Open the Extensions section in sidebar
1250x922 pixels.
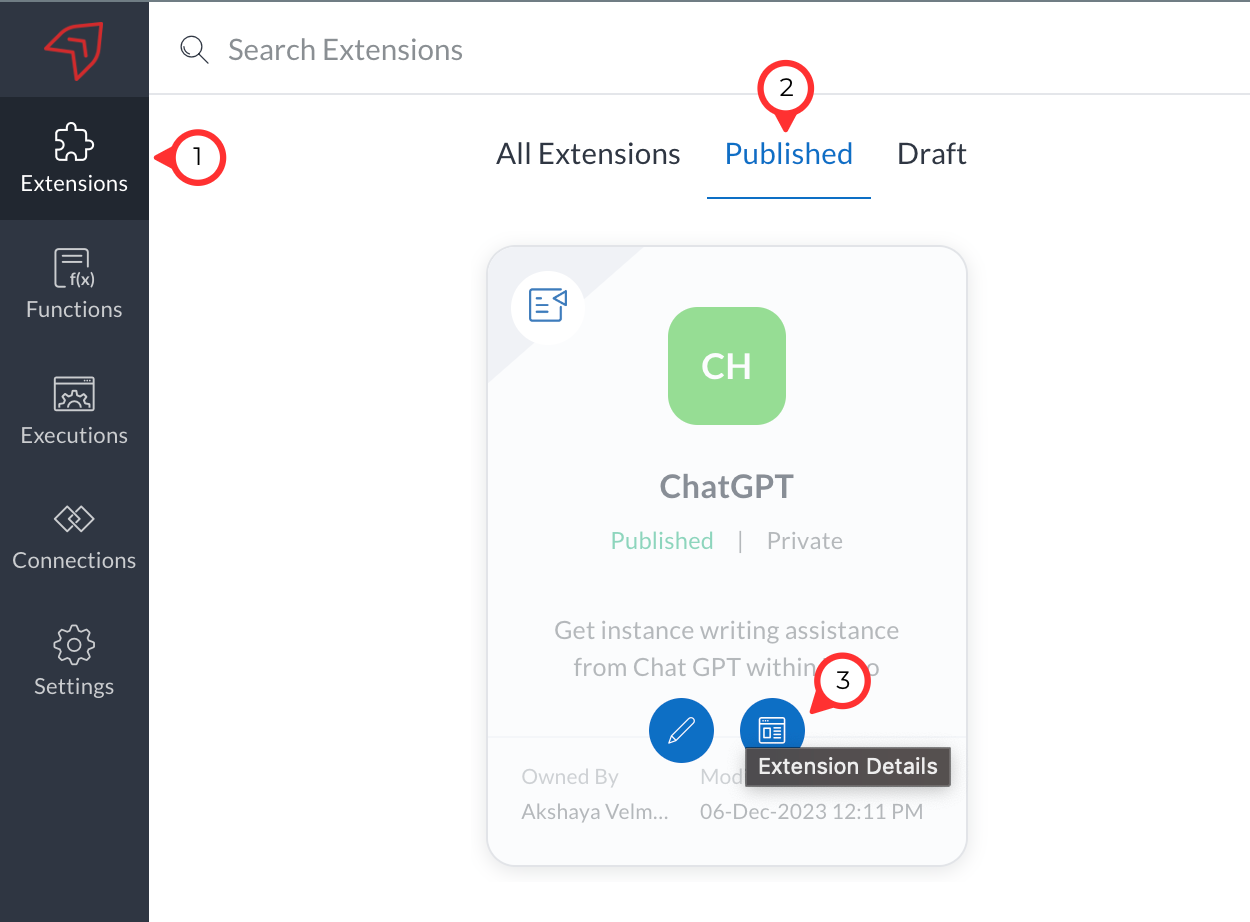(74, 158)
